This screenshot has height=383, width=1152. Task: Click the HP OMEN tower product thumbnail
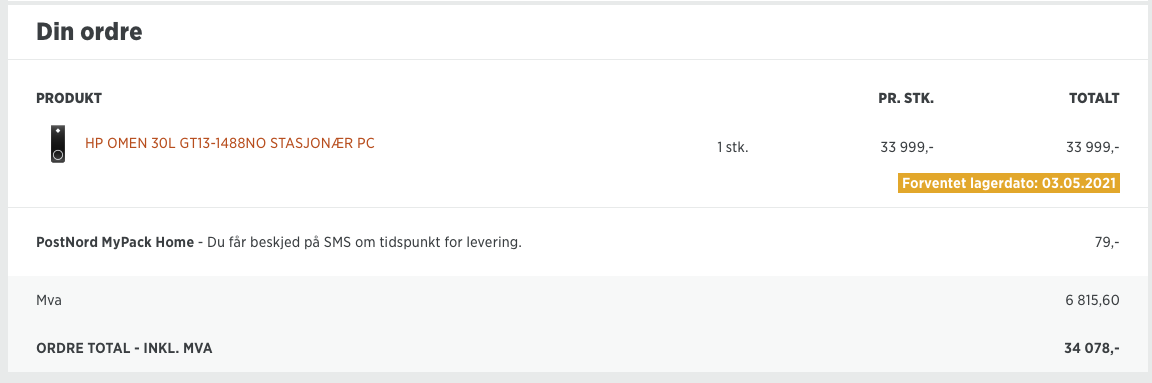58,144
